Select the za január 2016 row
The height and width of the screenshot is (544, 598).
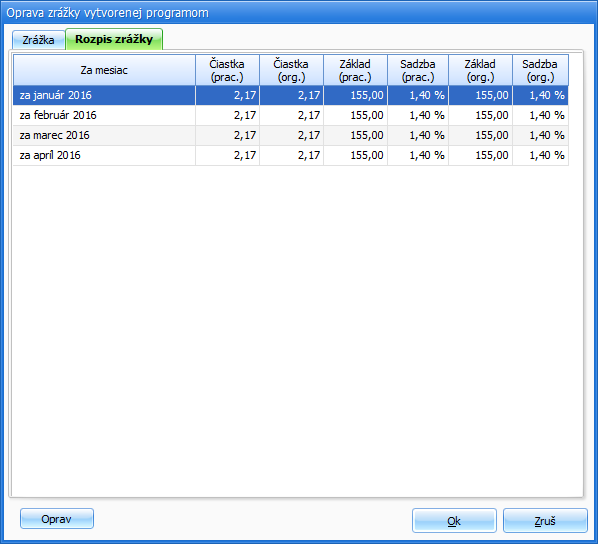point(291,95)
